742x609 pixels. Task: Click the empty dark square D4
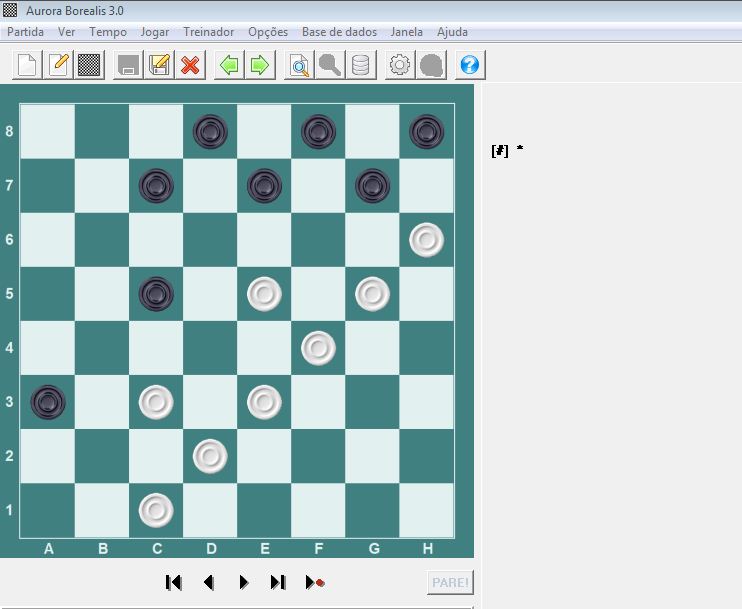click(210, 348)
